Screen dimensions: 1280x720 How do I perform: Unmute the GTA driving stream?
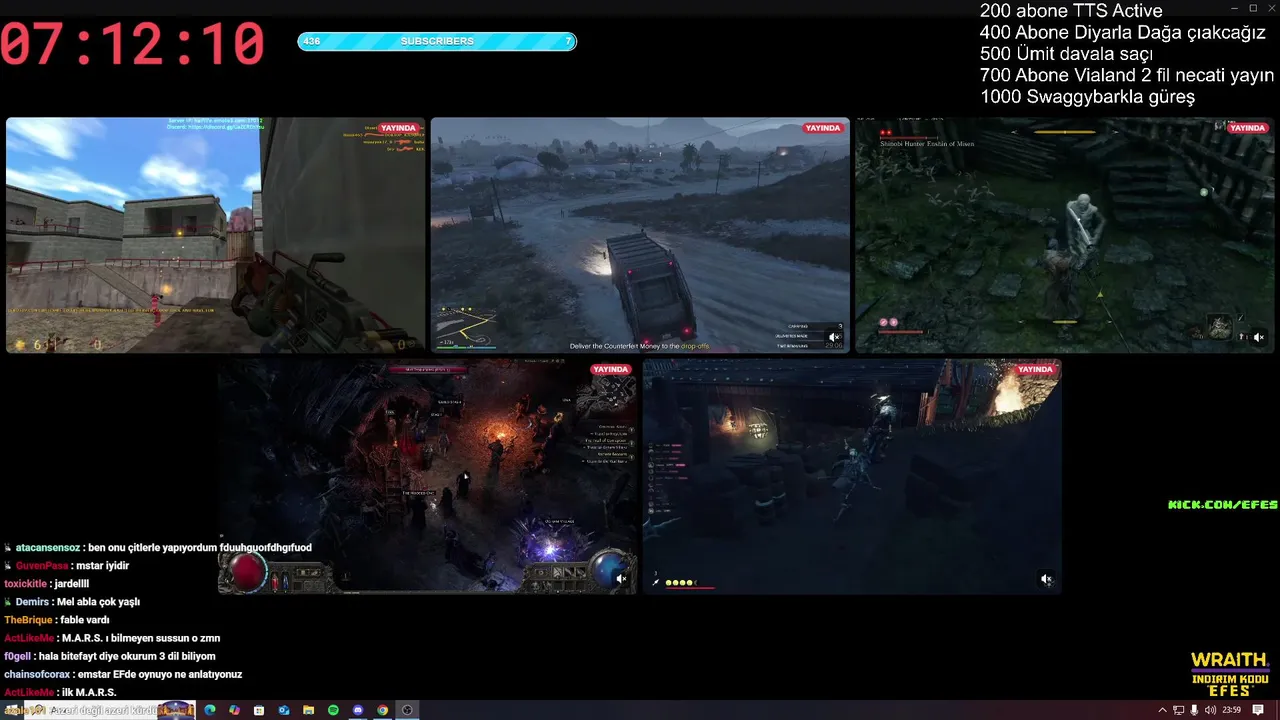click(x=834, y=337)
